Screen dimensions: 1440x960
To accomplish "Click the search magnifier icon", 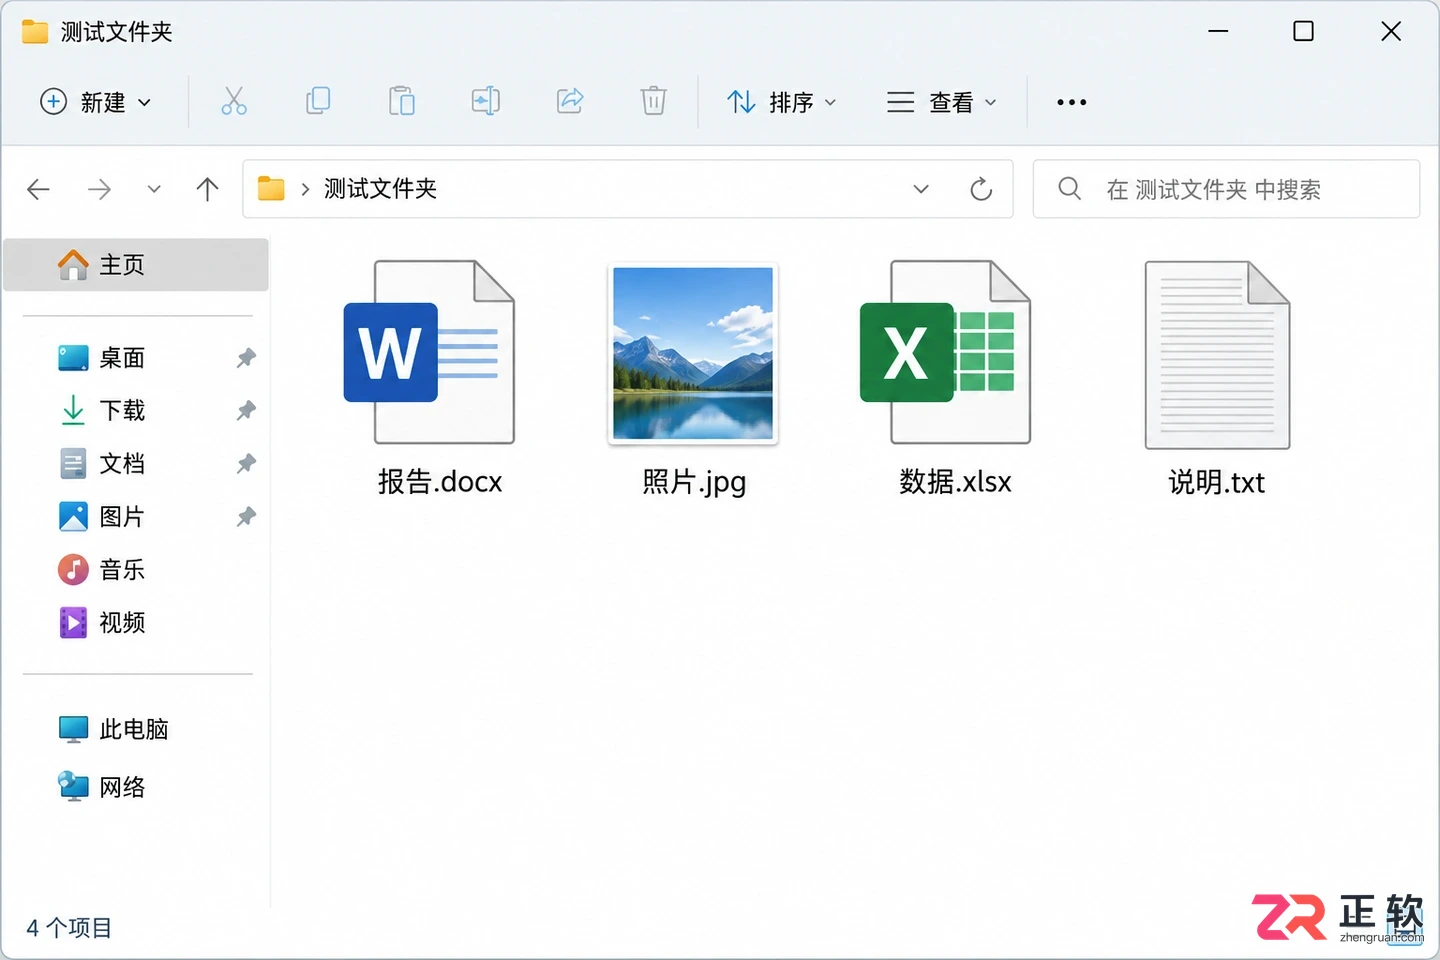I will 1069,188.
